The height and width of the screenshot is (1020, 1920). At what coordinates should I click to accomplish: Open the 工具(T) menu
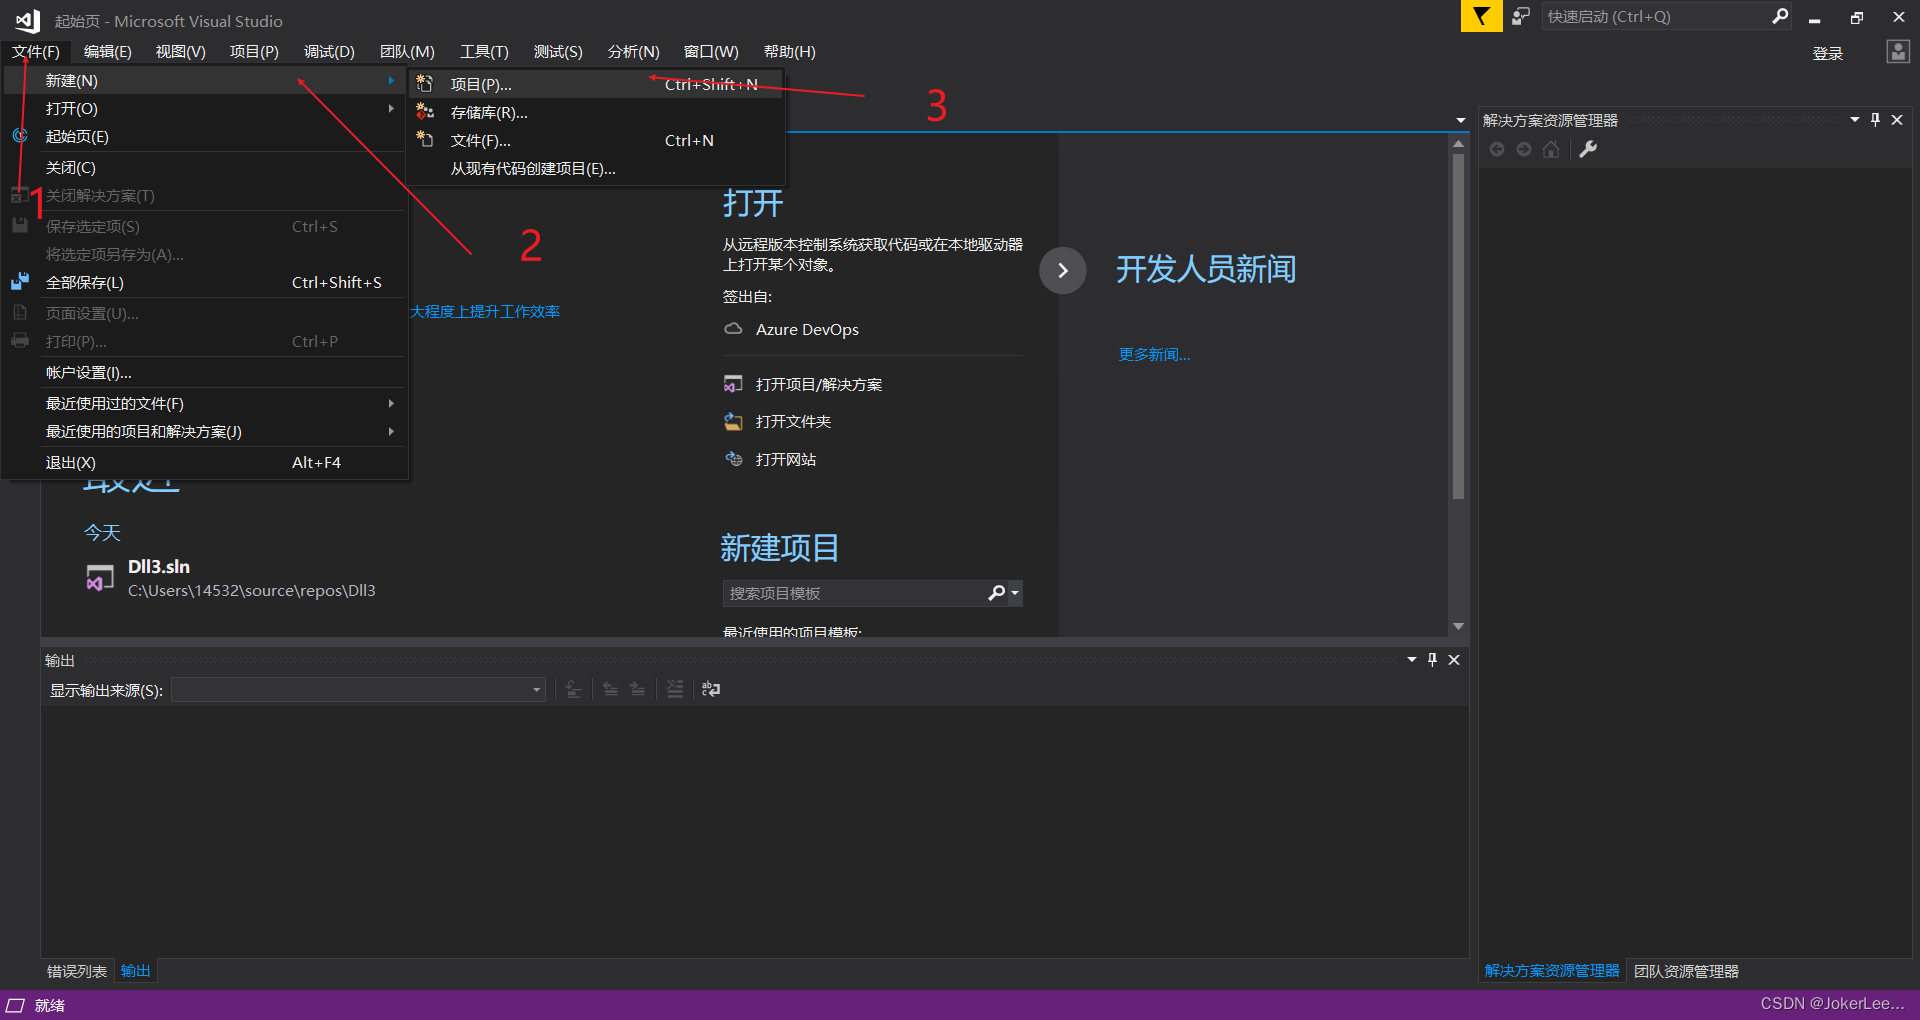pos(484,51)
